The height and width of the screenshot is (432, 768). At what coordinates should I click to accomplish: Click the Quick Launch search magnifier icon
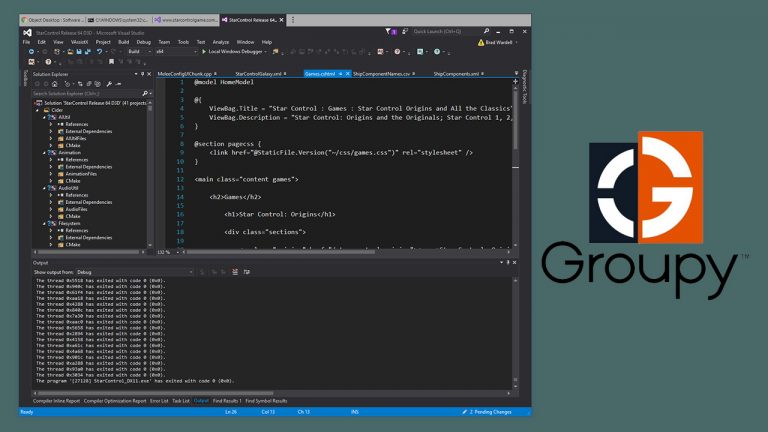tap(486, 31)
